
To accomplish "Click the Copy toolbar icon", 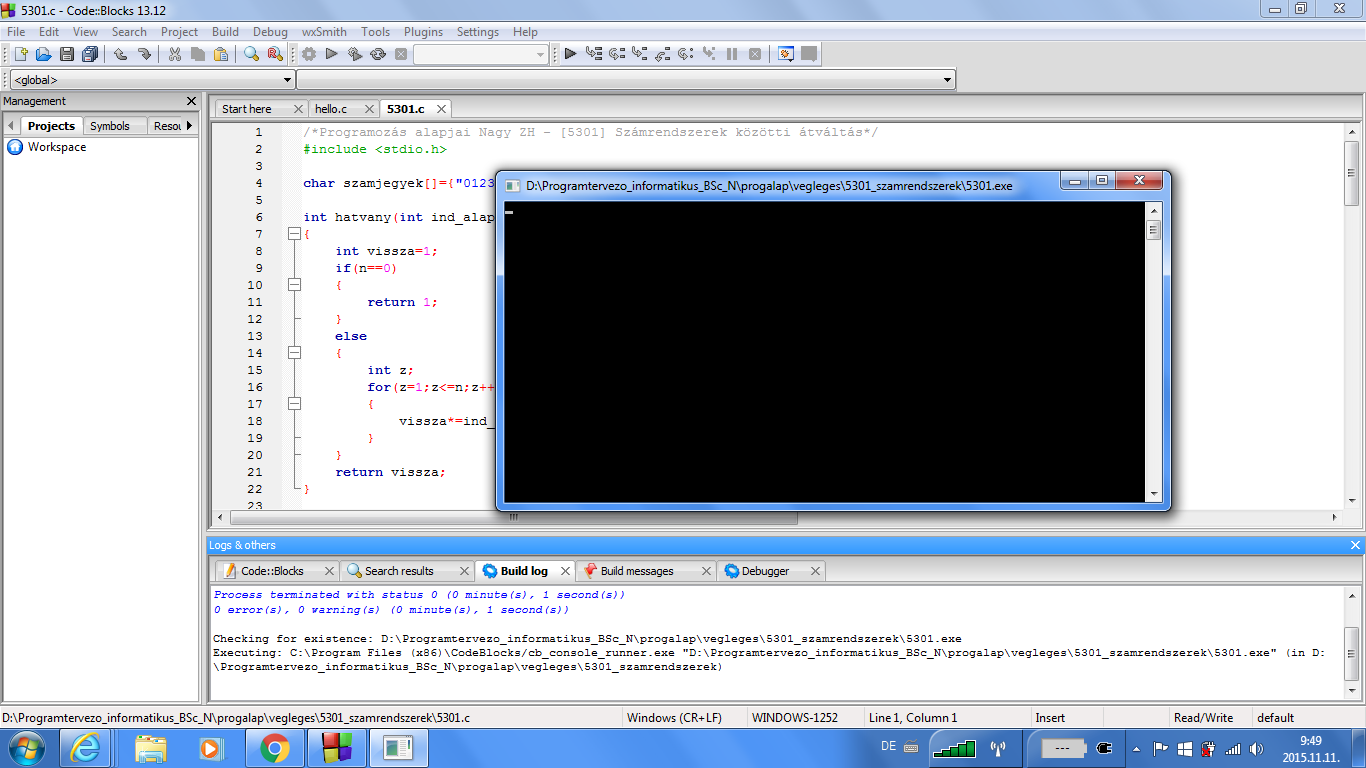I will pos(198,54).
